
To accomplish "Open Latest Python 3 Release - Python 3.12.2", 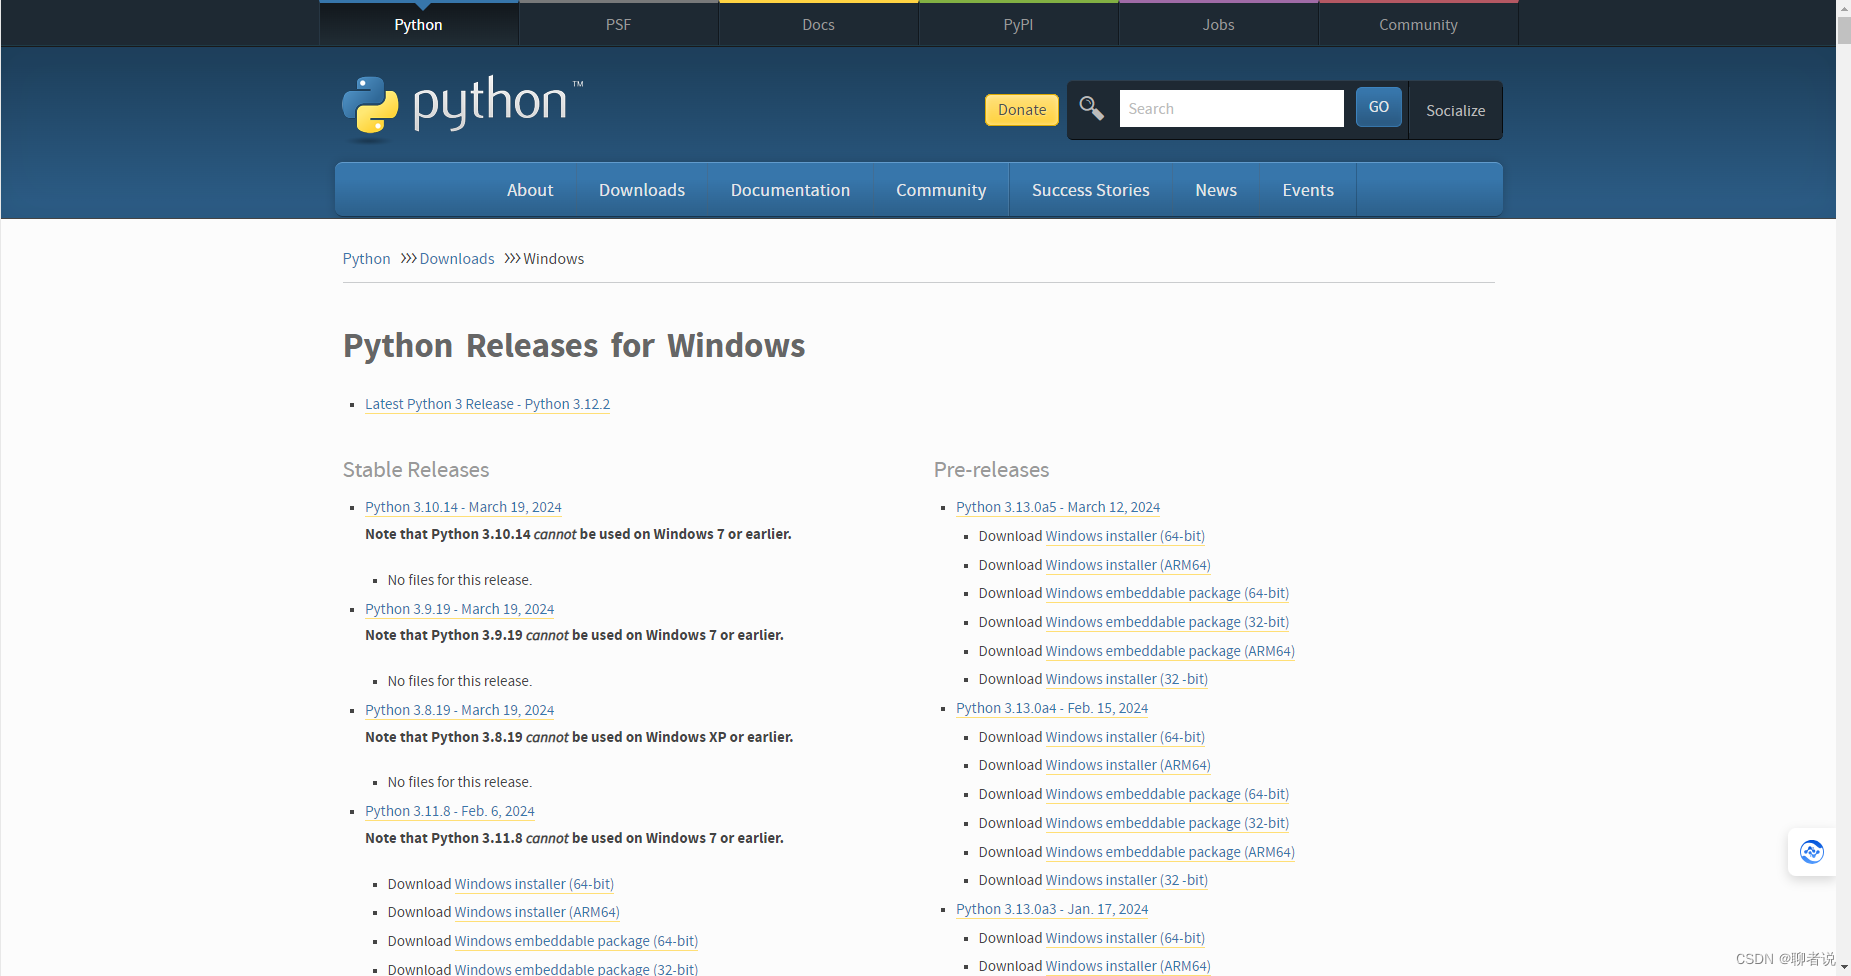I will point(487,404).
